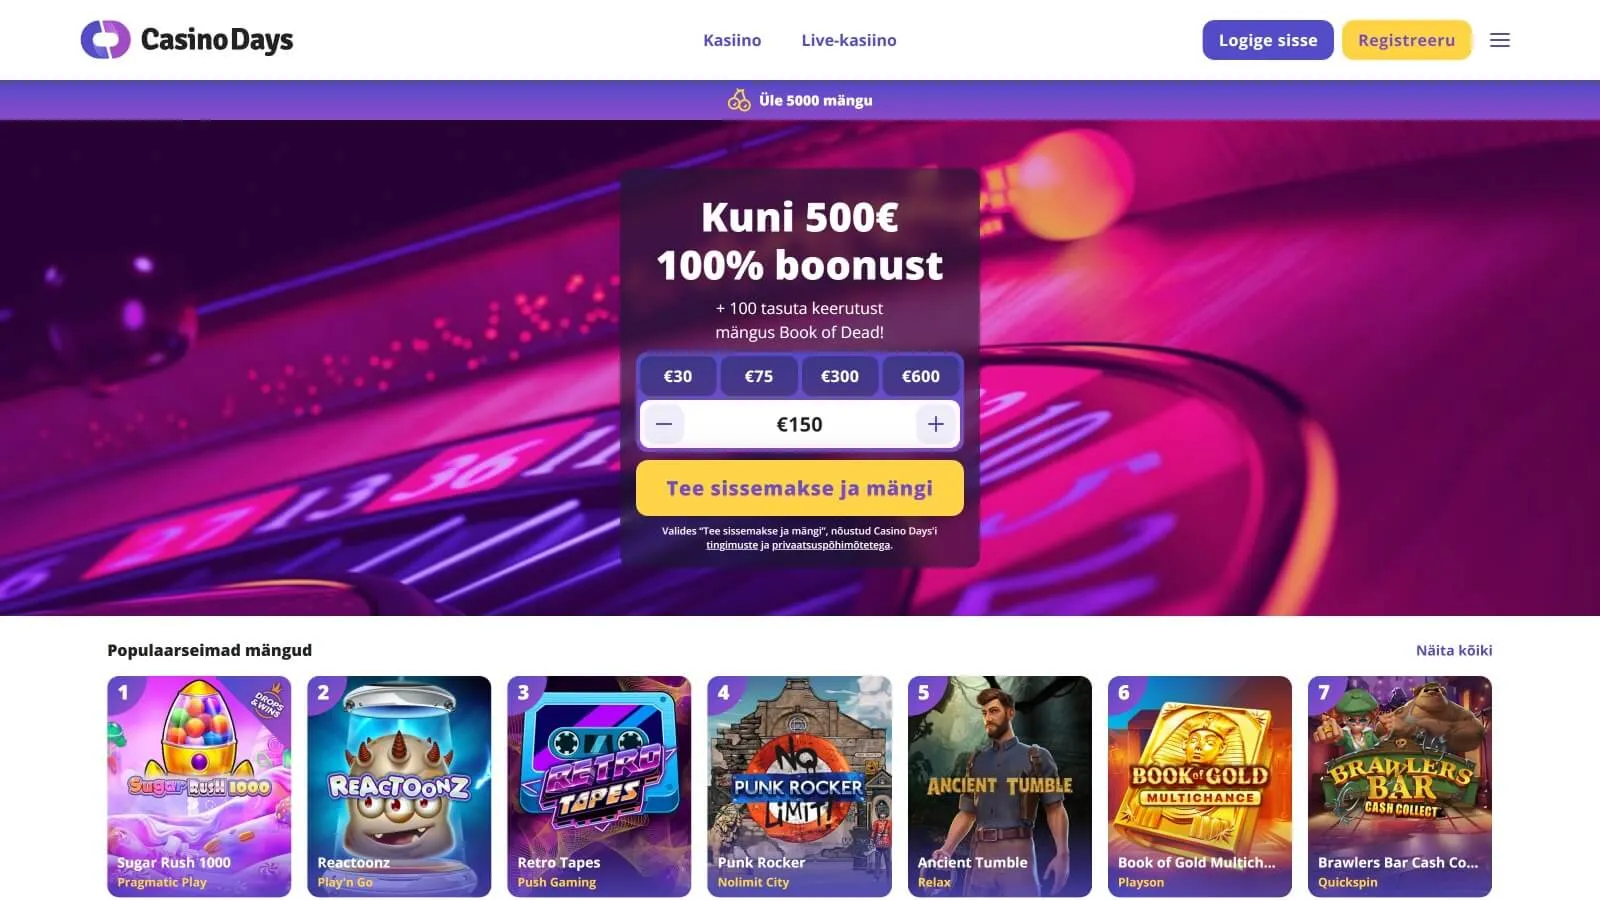The height and width of the screenshot is (900, 1600).
Task: Click the €150 deposit amount field
Action: pyautogui.click(x=800, y=424)
